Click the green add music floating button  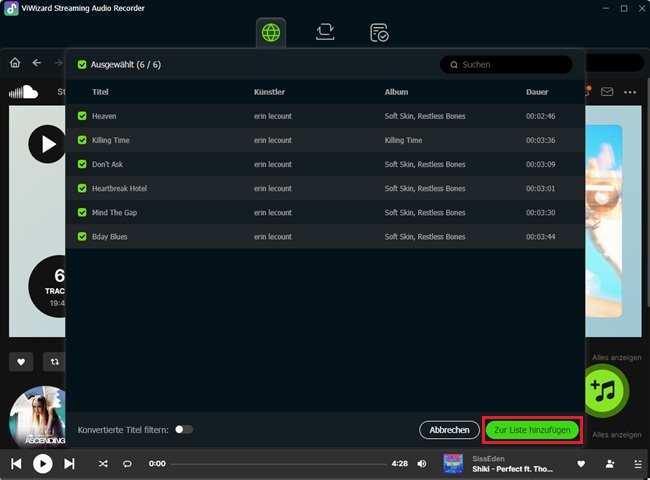point(605,390)
